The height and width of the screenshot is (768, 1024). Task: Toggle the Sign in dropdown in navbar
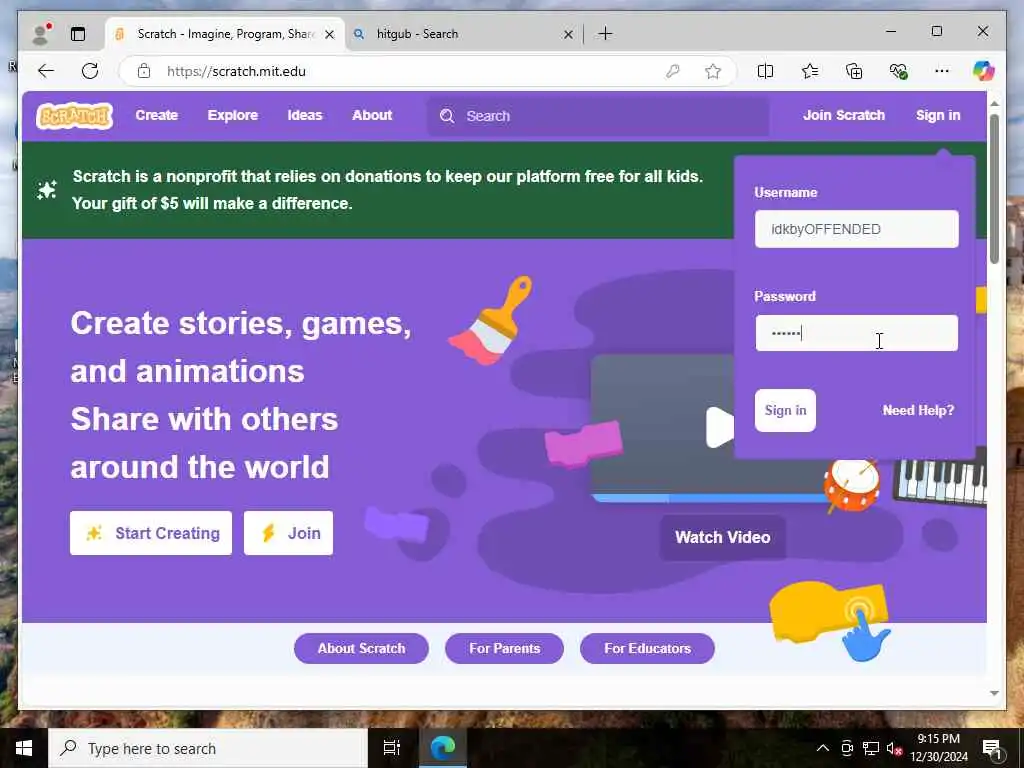coord(938,116)
